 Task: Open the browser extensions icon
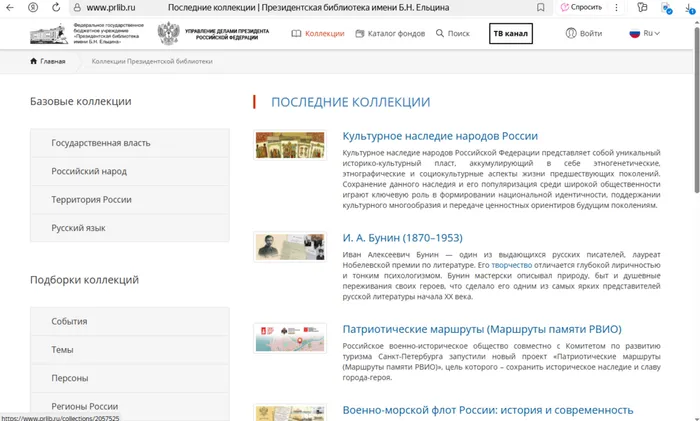pos(640,7)
